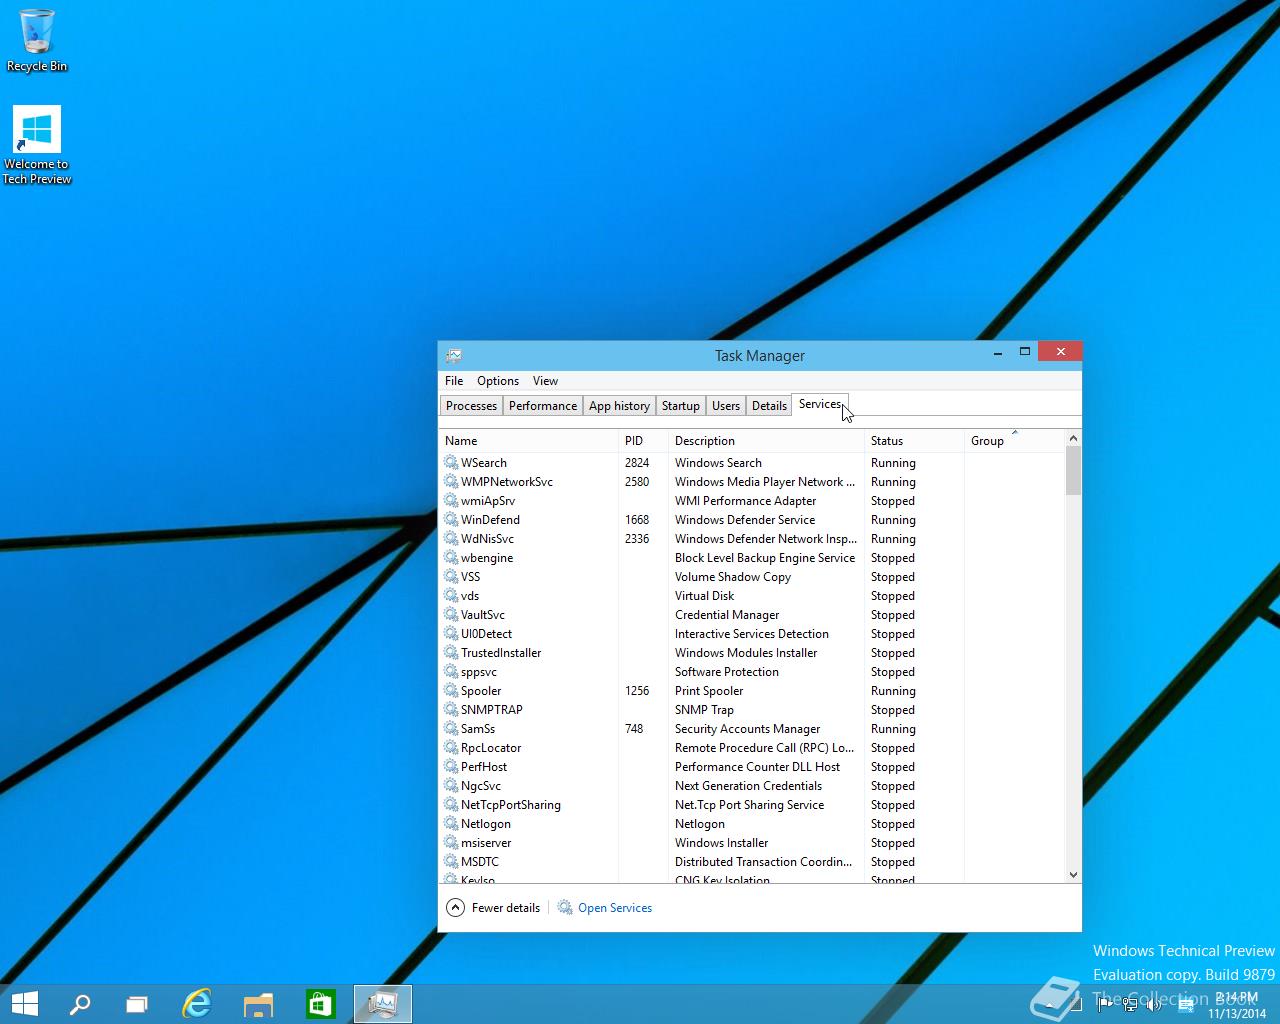Select the NetTcpPortSharing service row
This screenshot has height=1024, width=1280.
(x=752, y=804)
